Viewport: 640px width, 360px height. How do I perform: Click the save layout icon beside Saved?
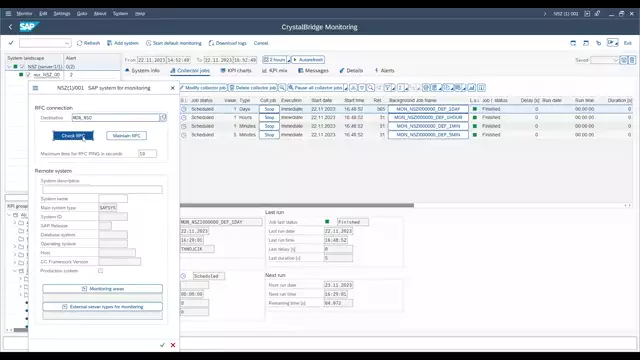click(624, 60)
